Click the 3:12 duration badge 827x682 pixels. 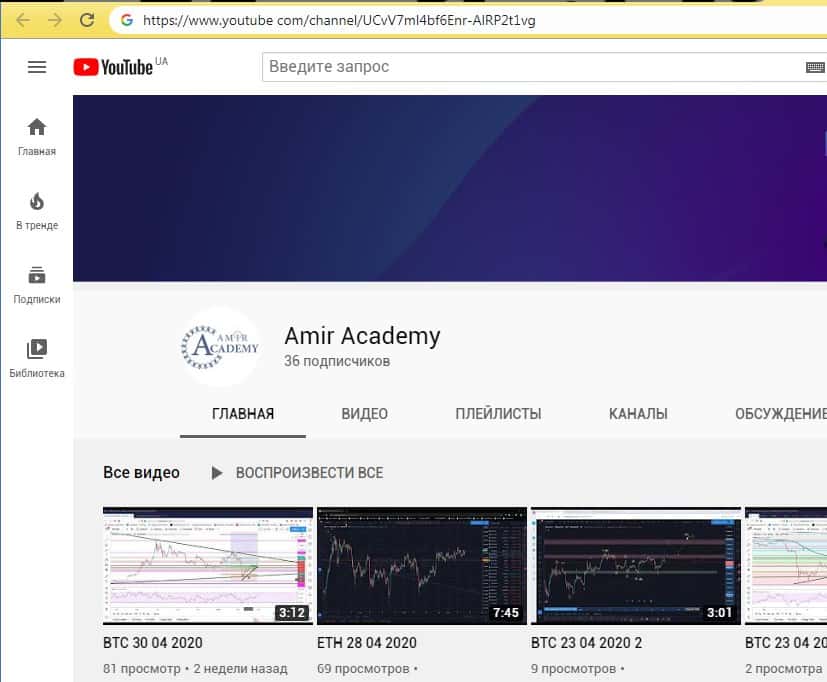[292, 613]
